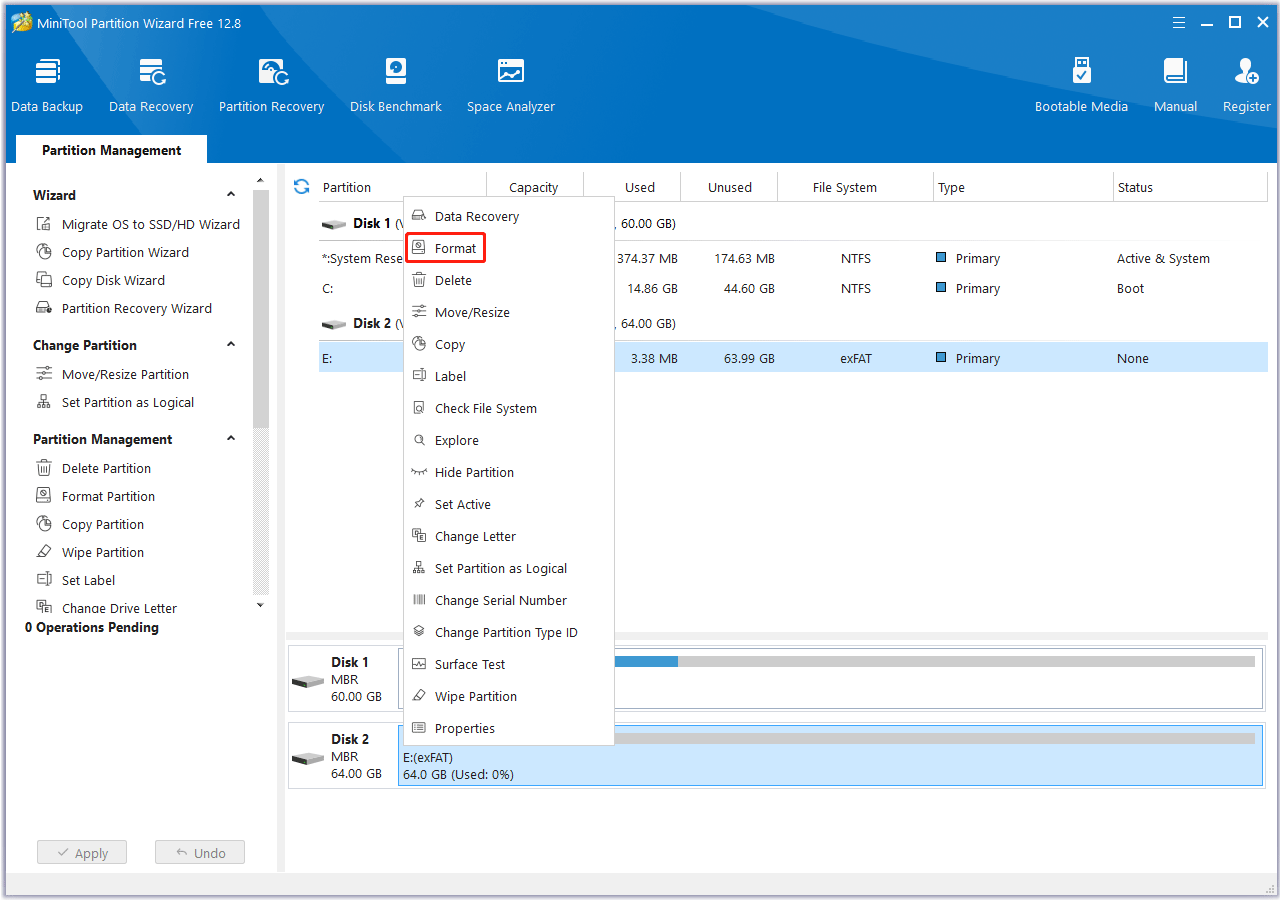The image size is (1280, 900).
Task: Launch Data Recovery from the toolbar
Action: click(x=151, y=86)
